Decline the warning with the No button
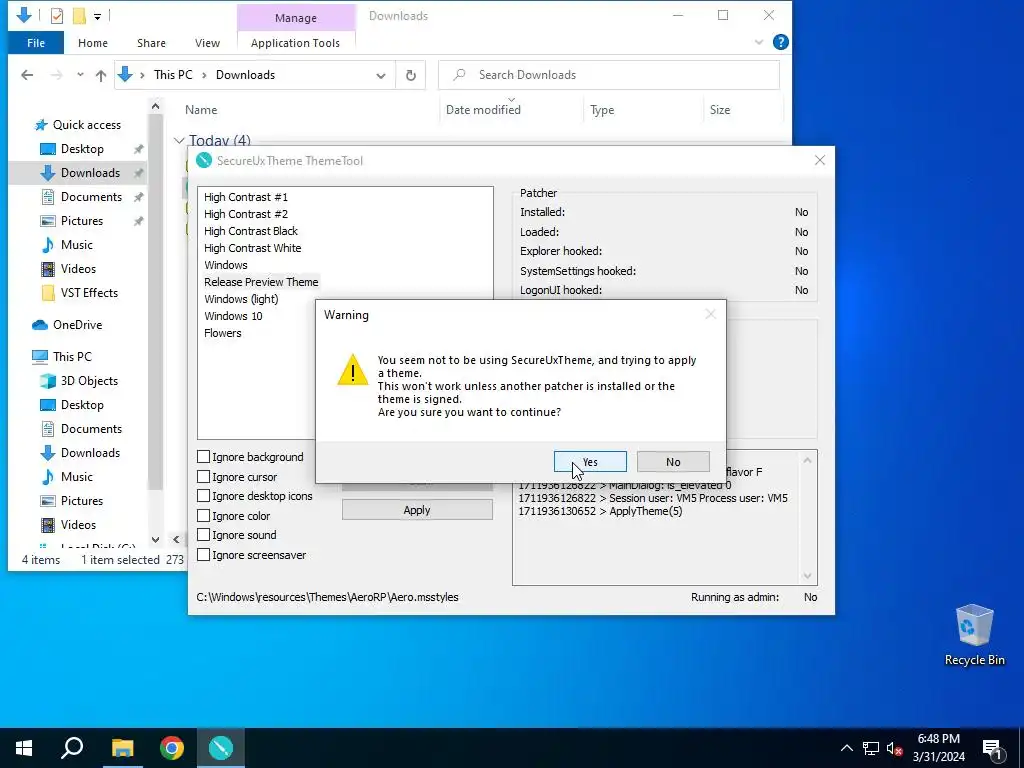1024x768 pixels. pos(673,462)
